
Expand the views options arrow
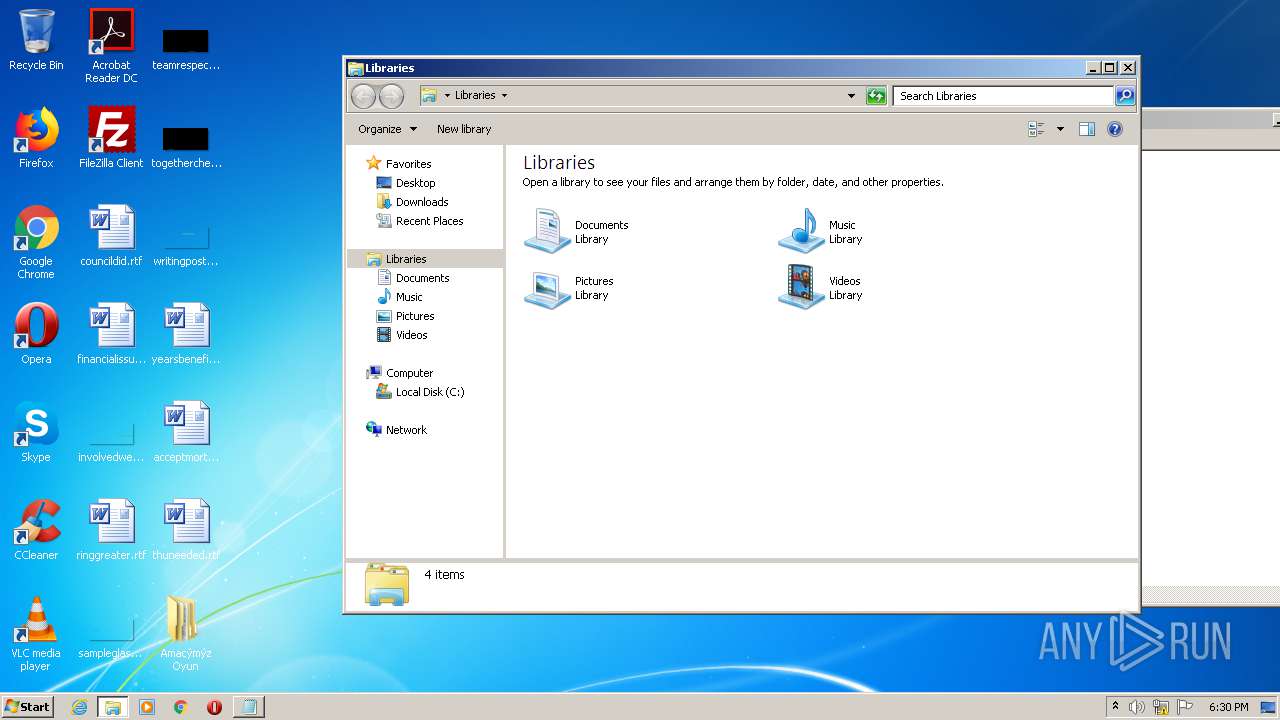pyautogui.click(x=1060, y=129)
